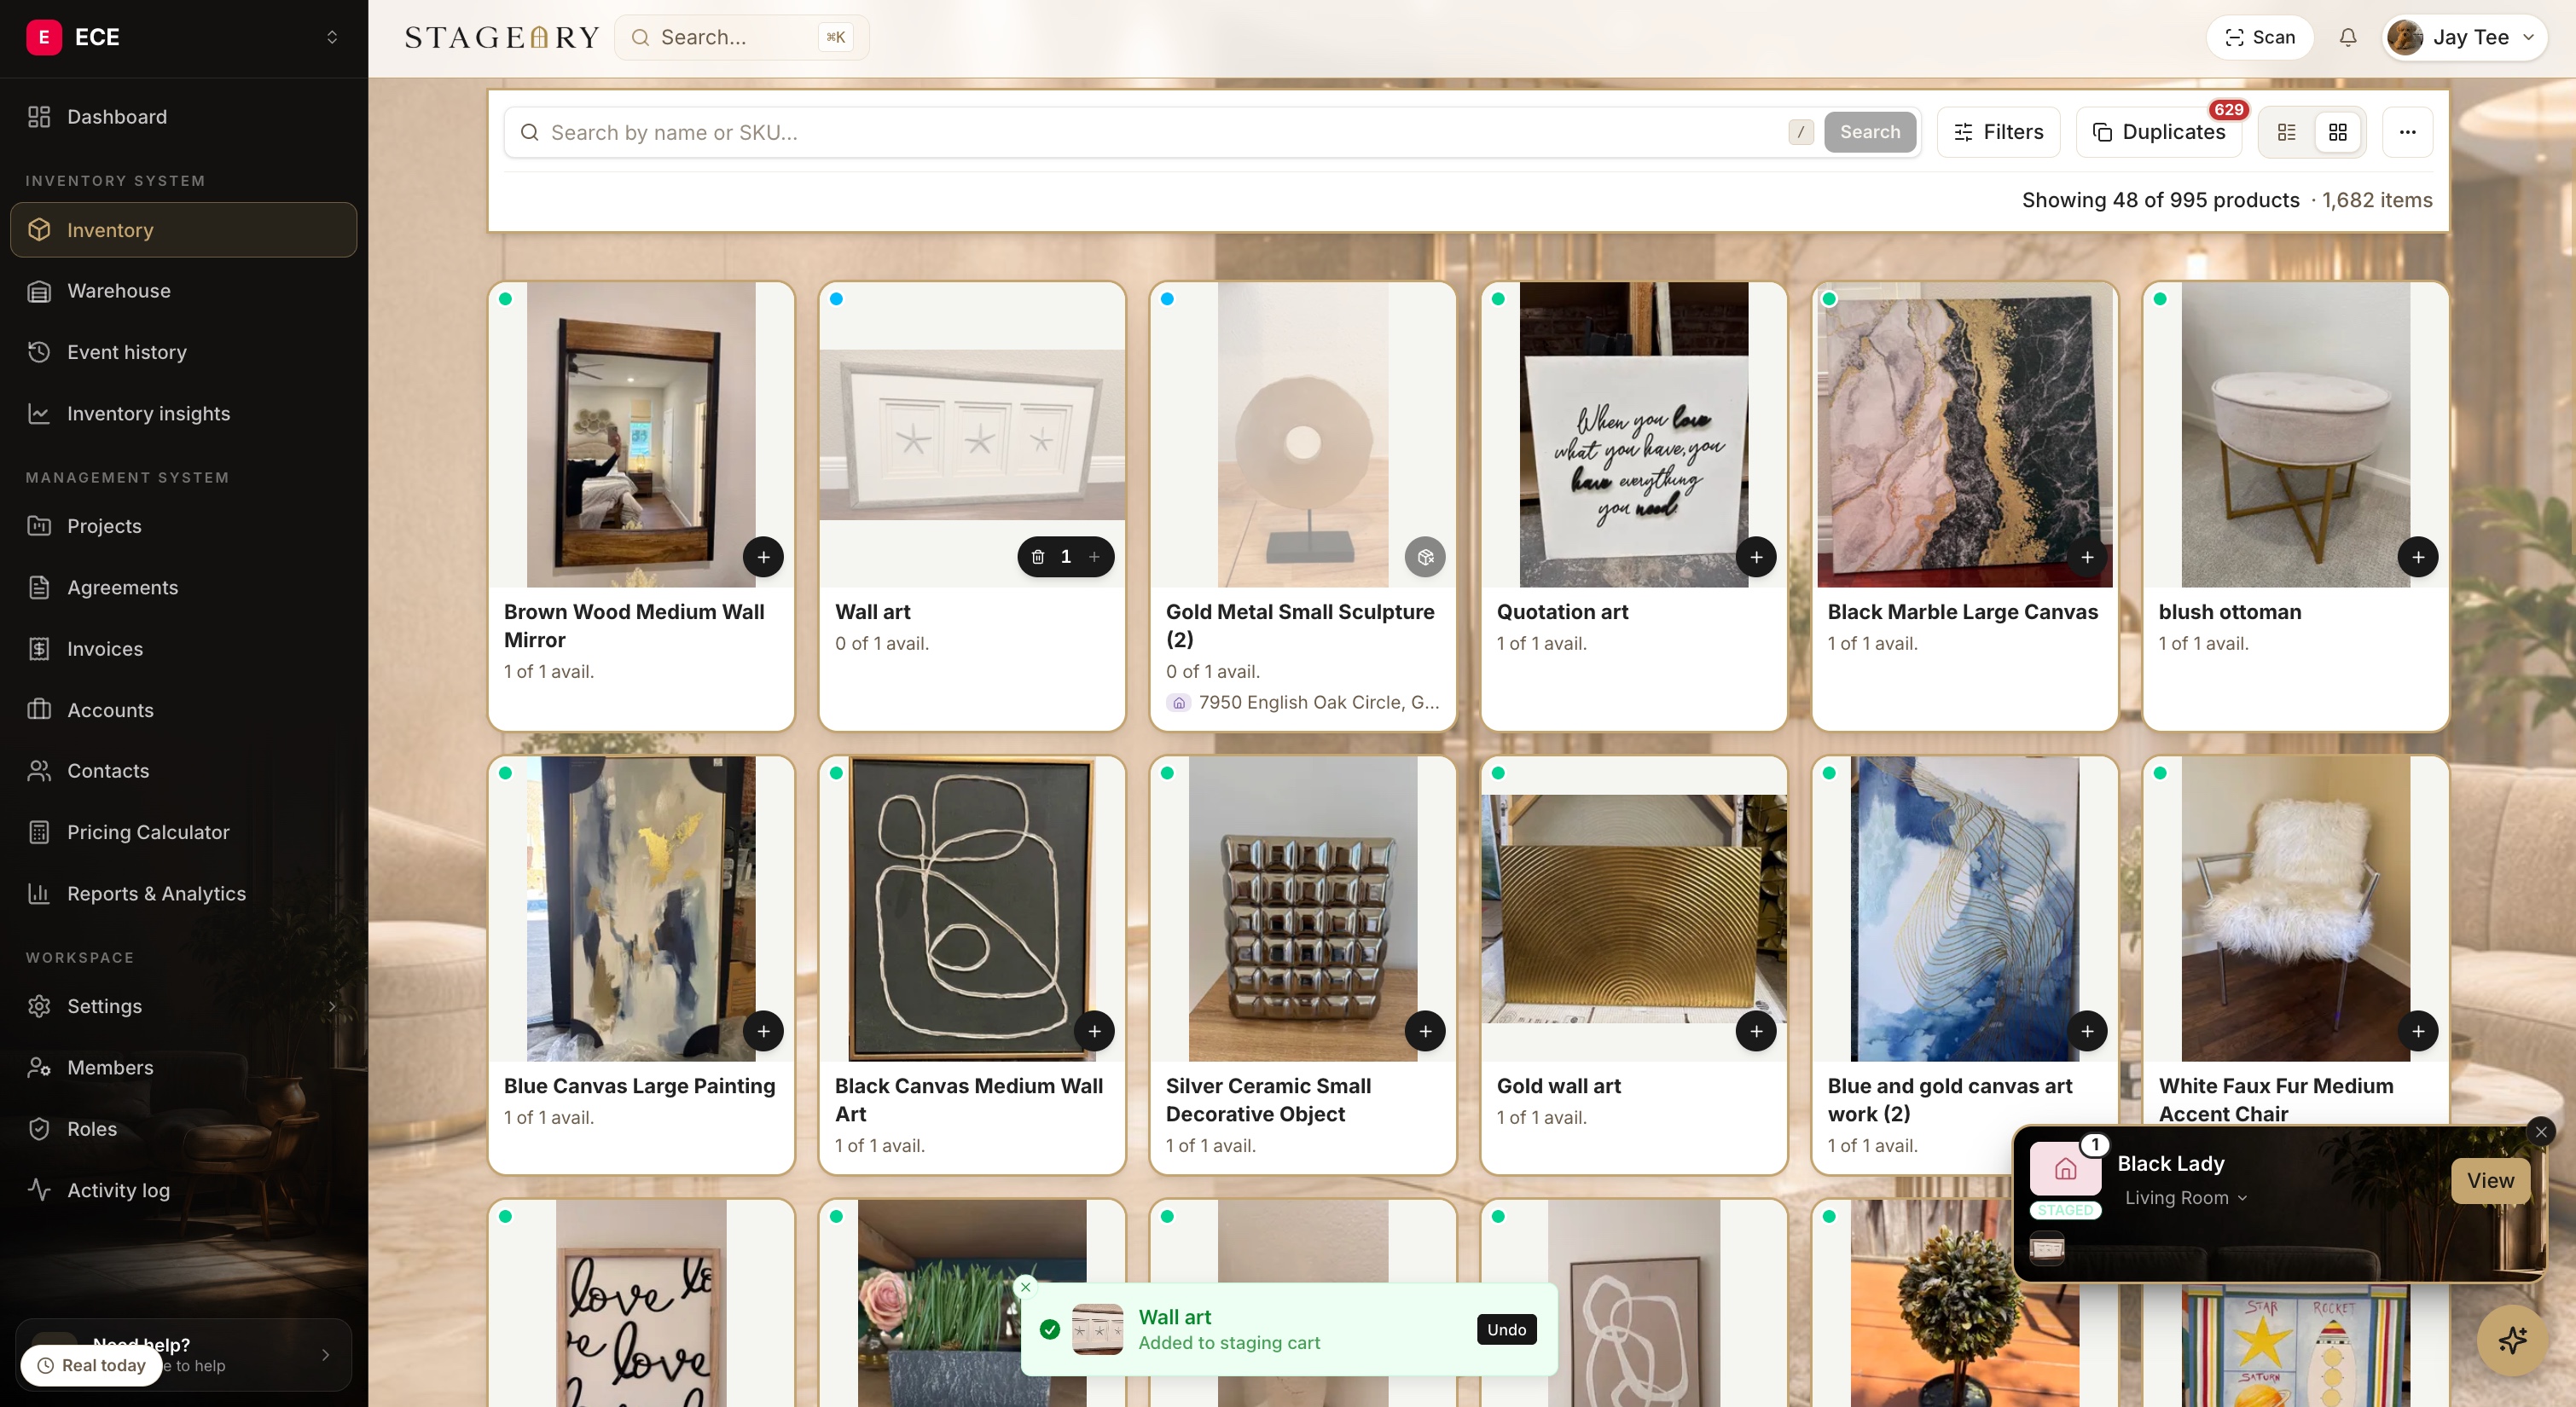The image size is (2576, 1407).
Task: Click the Pricing Calculator icon
Action: point(39,832)
